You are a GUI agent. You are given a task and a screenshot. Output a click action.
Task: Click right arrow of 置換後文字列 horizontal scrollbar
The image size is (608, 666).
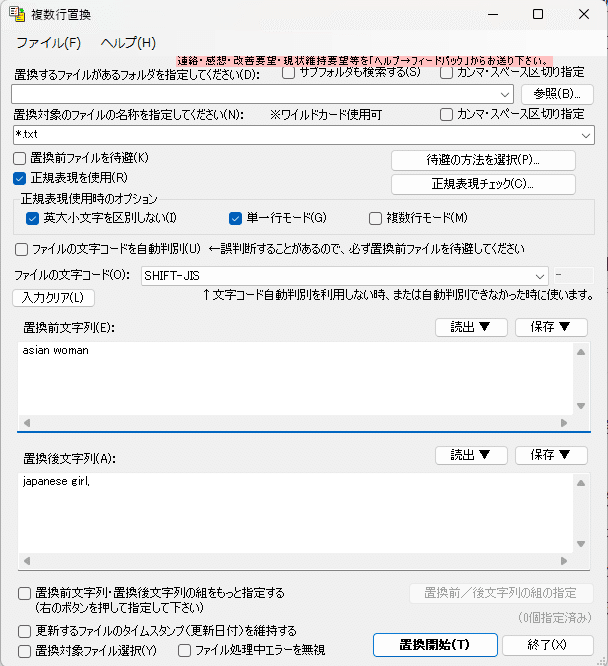(x=564, y=561)
